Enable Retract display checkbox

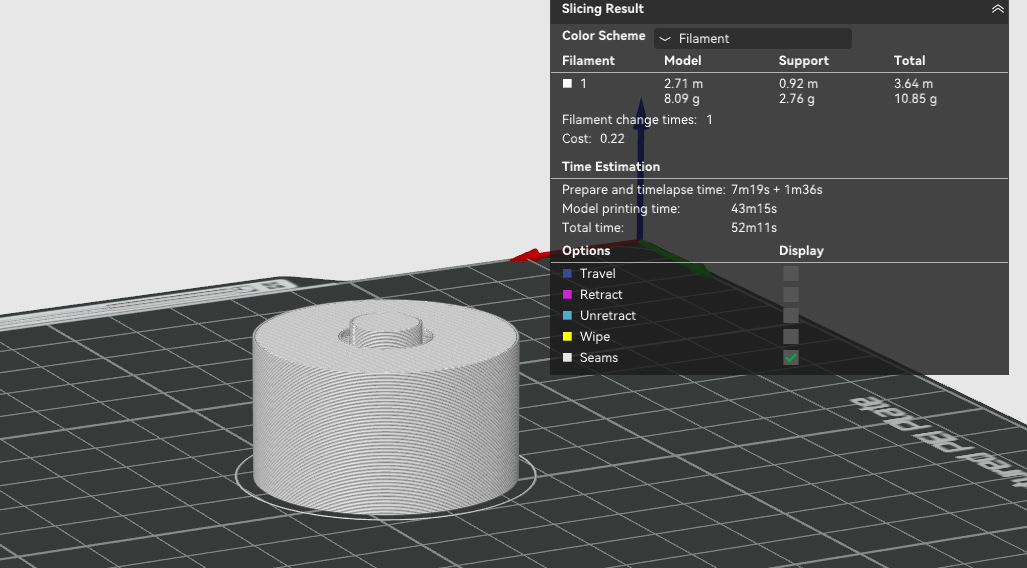pos(790,295)
